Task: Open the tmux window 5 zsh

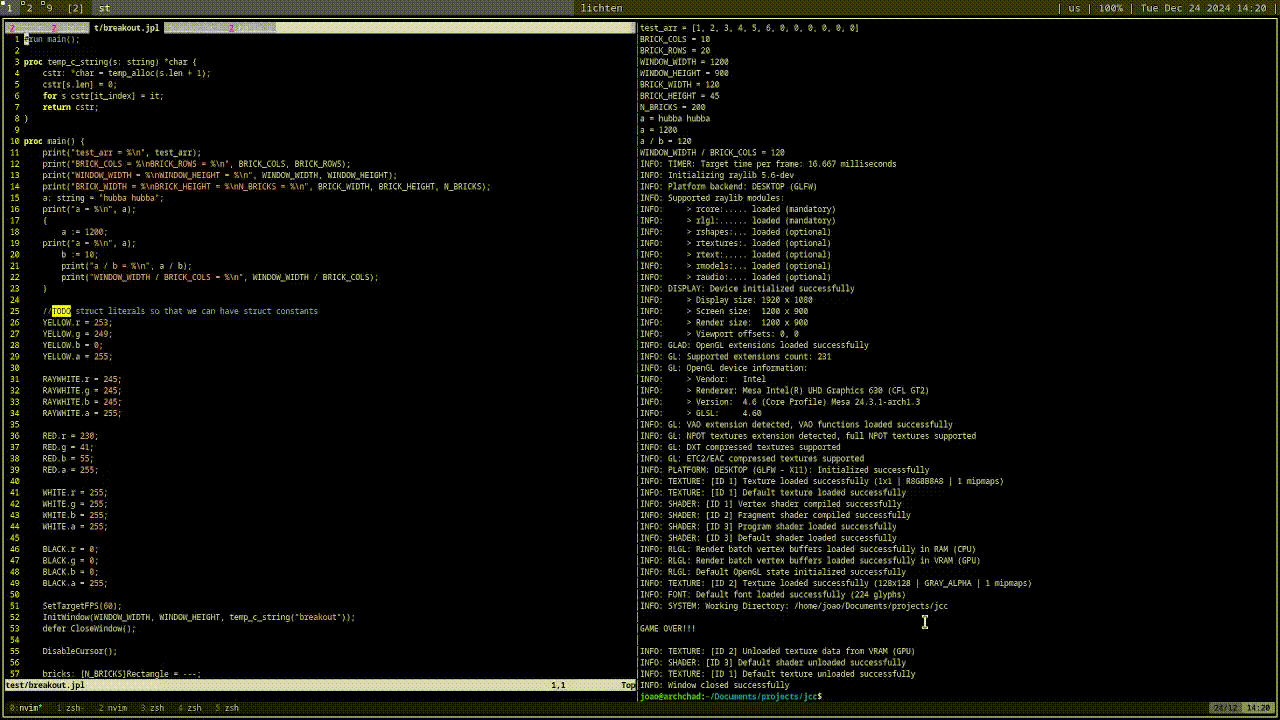Action: [226, 708]
